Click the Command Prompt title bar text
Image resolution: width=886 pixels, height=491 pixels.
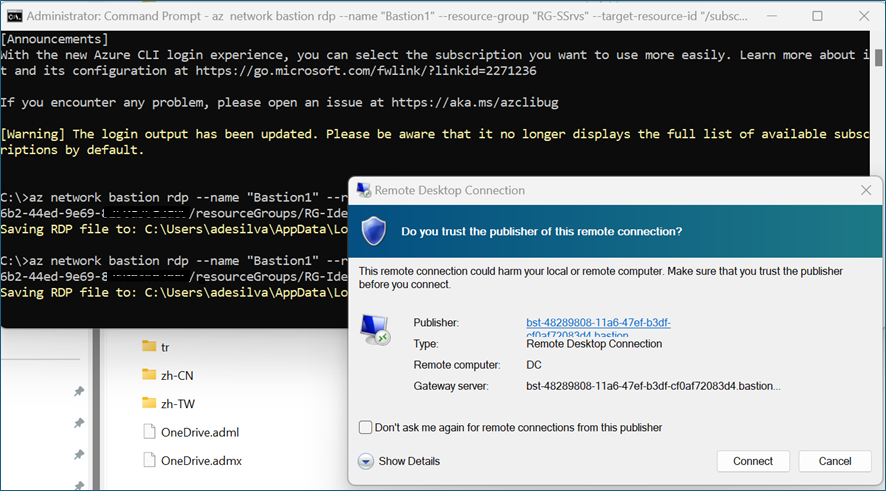click(x=387, y=16)
